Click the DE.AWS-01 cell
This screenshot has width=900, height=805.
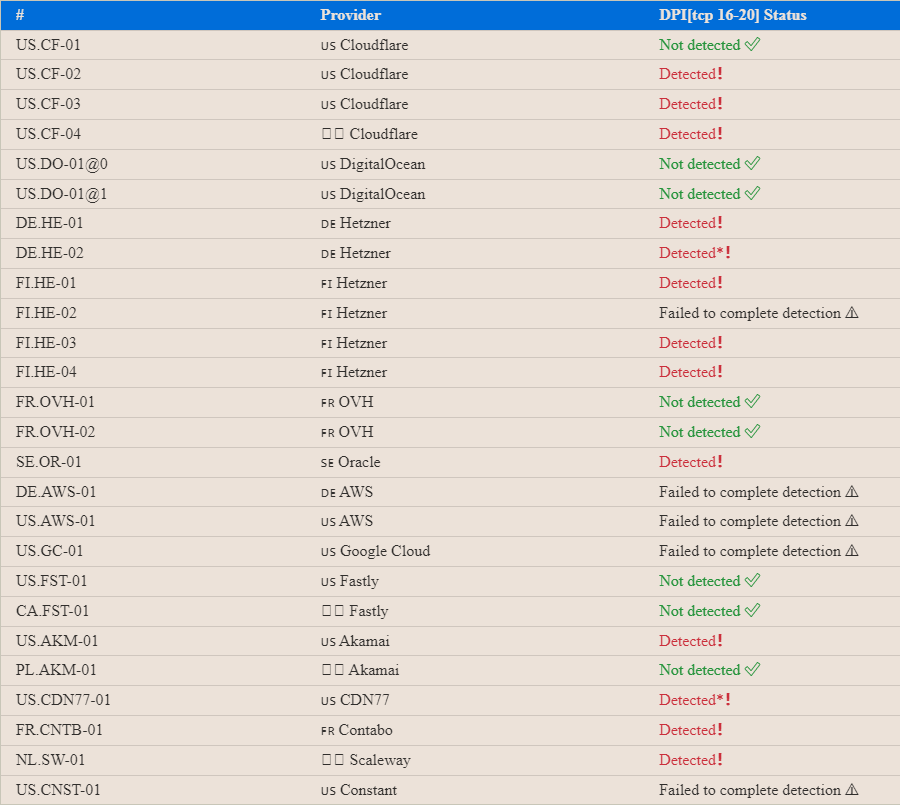pyautogui.click(x=56, y=491)
